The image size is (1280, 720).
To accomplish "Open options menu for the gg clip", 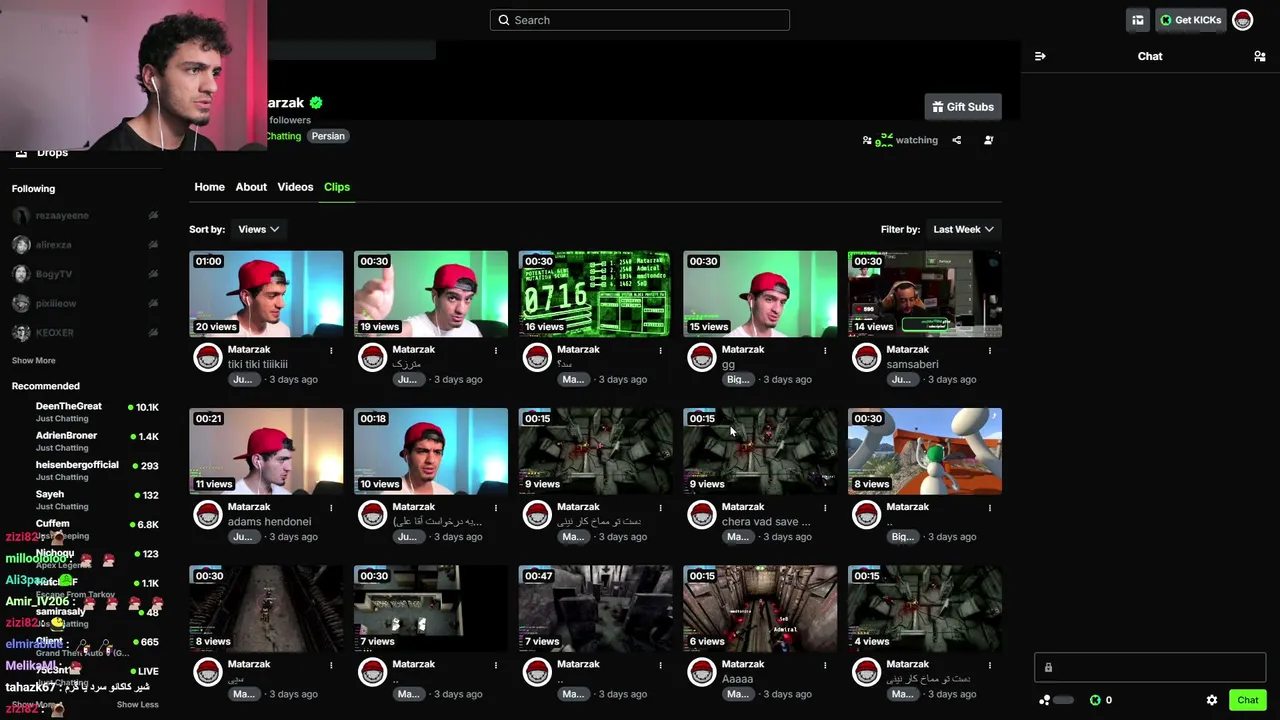I will (x=825, y=350).
